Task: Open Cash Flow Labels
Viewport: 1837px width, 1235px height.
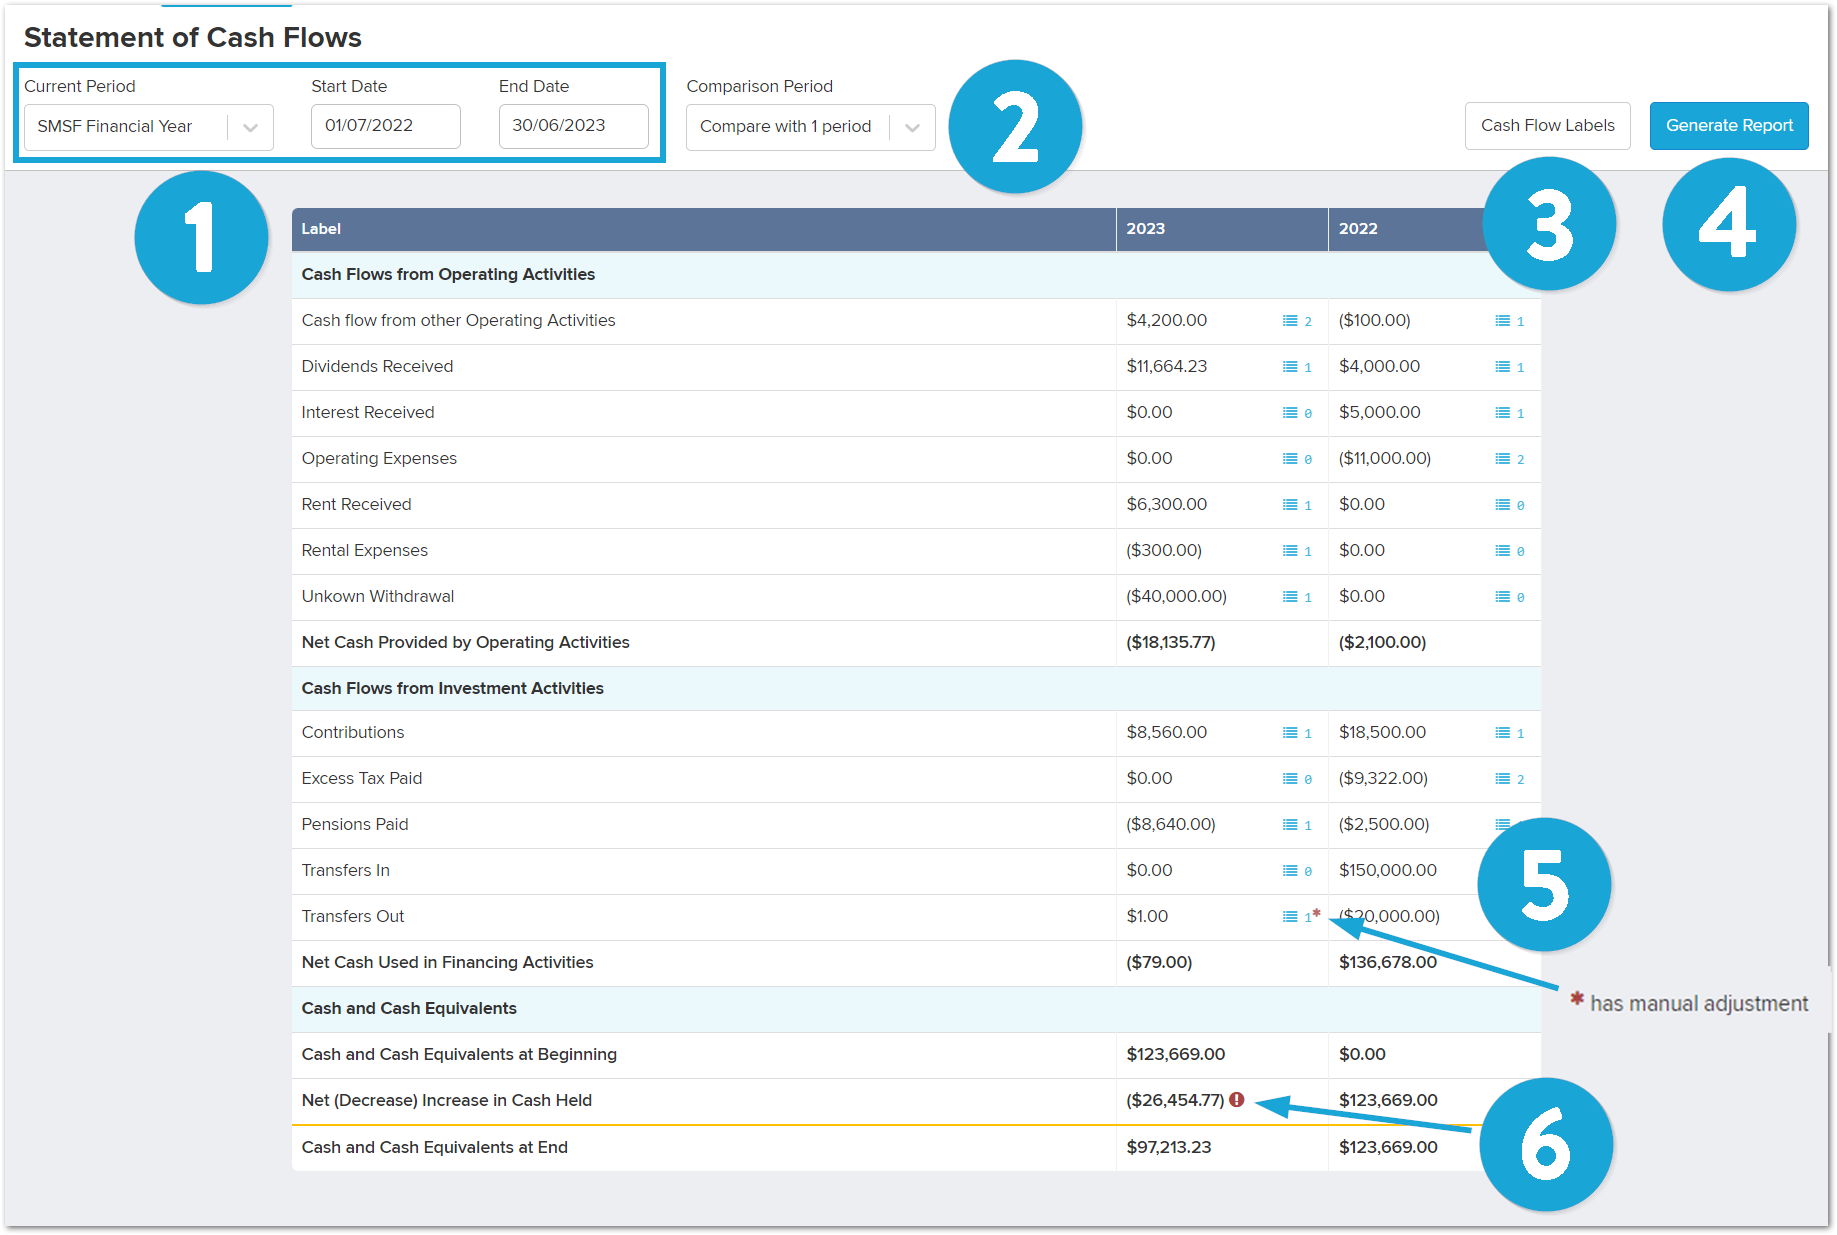Action: pyautogui.click(x=1548, y=126)
